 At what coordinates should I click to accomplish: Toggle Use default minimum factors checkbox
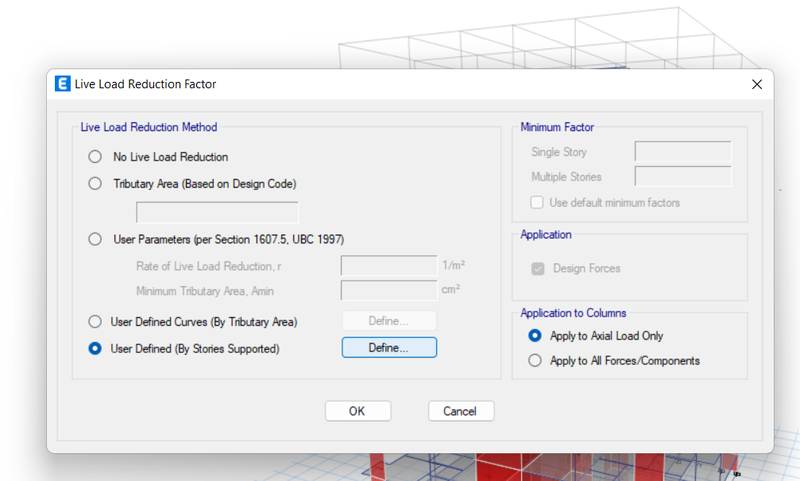[537, 202]
